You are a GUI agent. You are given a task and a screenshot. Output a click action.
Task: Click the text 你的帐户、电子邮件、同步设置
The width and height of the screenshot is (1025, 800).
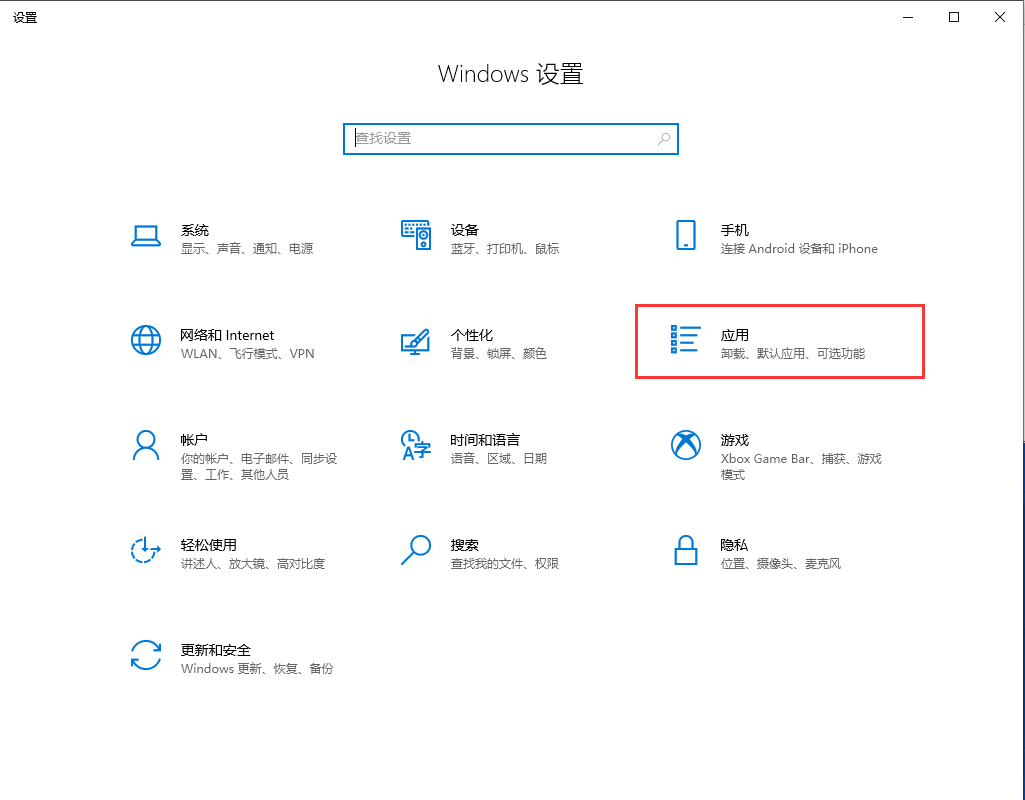tap(259, 467)
